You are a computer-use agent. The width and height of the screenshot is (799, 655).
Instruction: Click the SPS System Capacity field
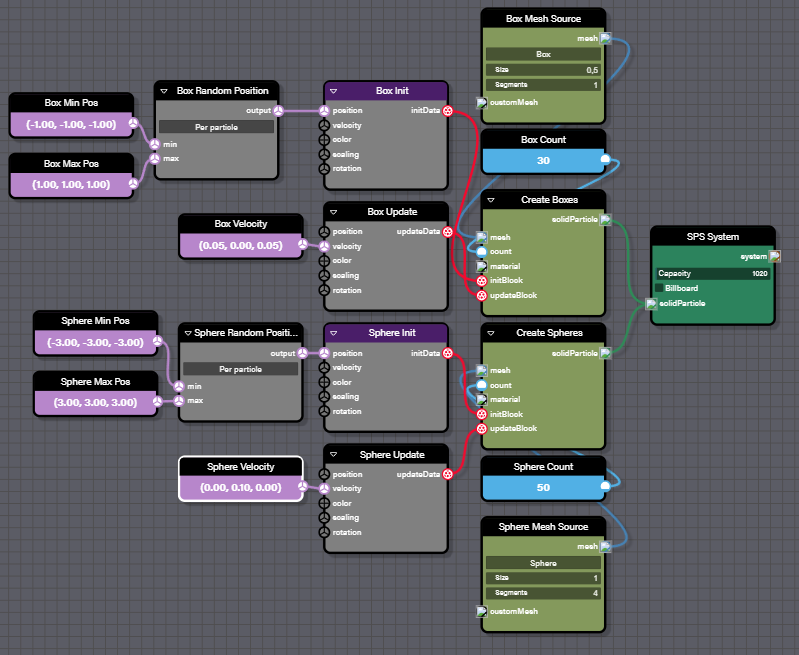click(713, 274)
